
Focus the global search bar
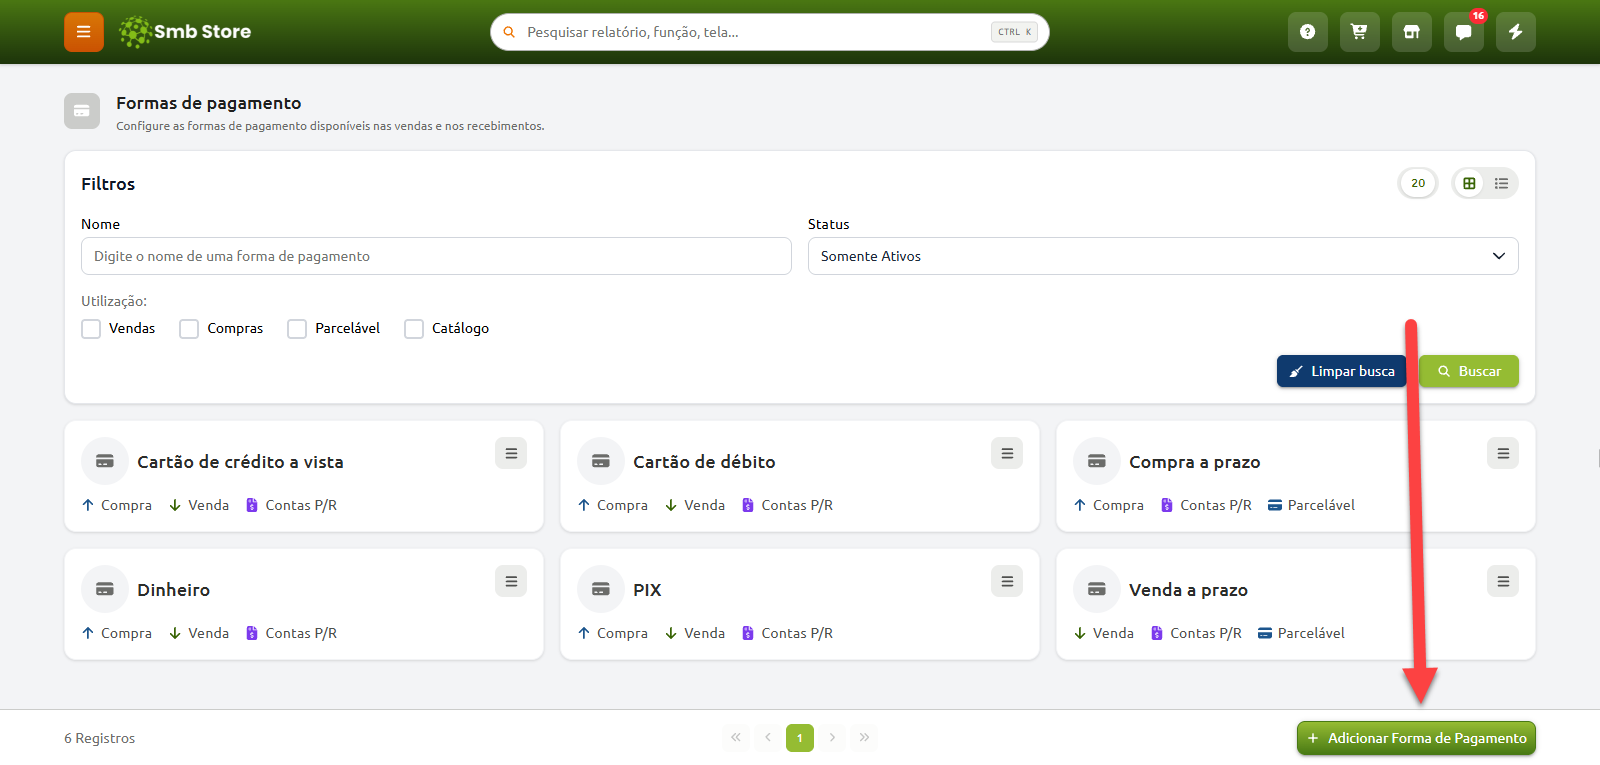click(x=770, y=32)
